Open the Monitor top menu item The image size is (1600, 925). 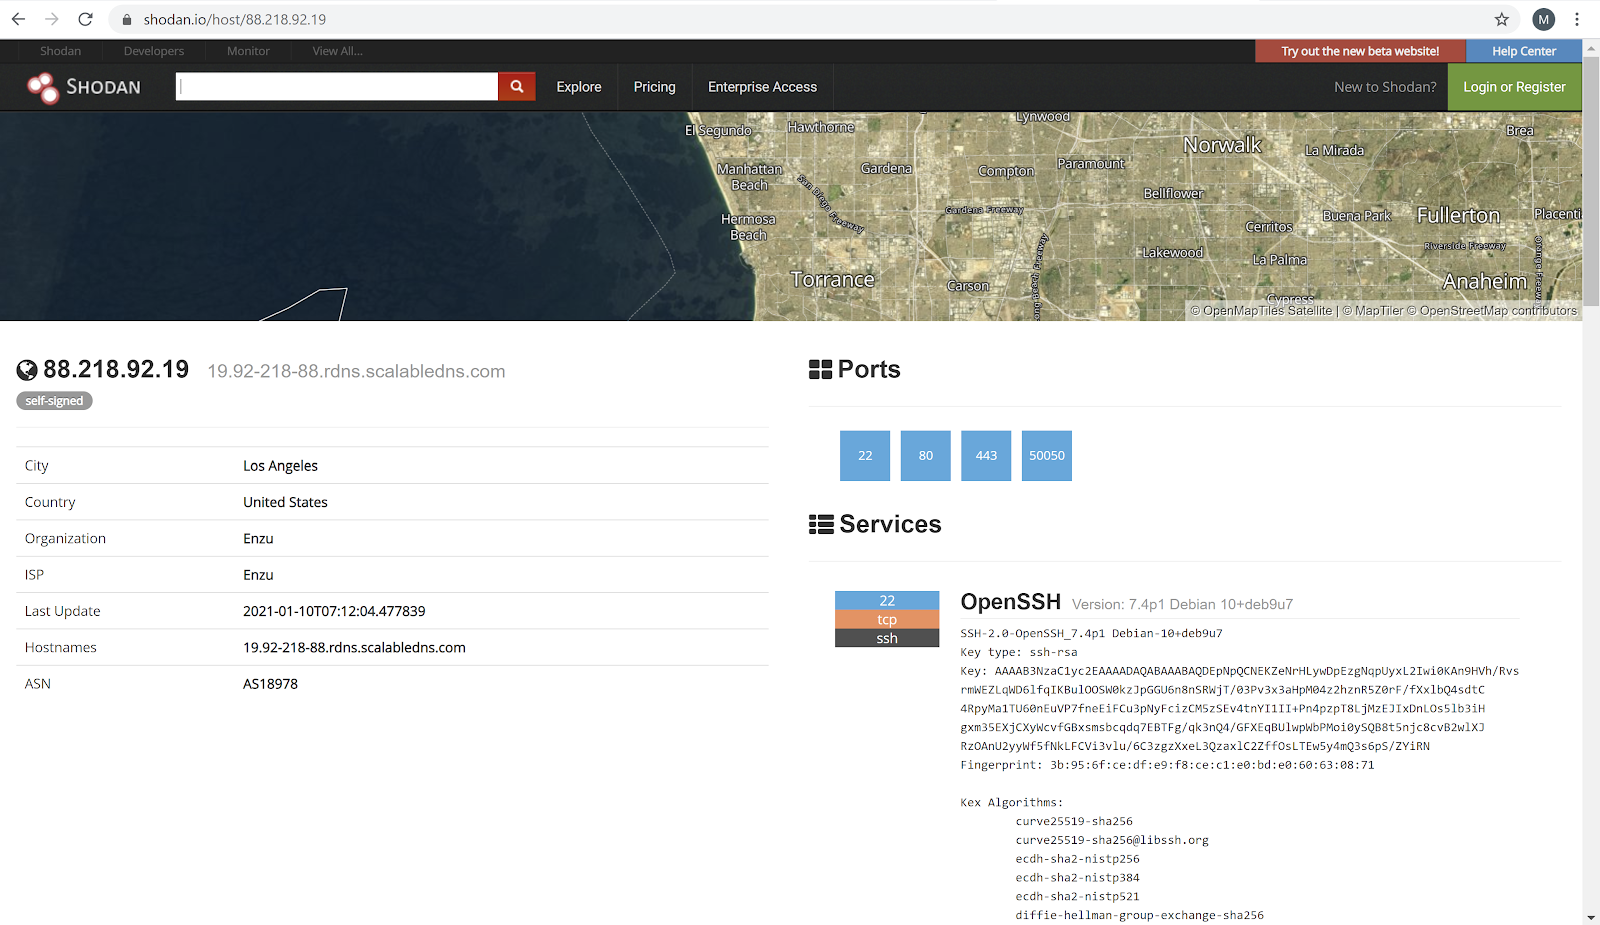[248, 51]
